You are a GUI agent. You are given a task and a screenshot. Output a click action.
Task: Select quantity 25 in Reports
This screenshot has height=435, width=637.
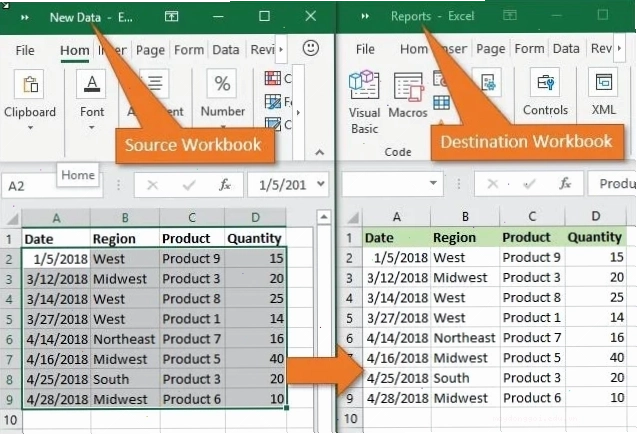(596, 298)
